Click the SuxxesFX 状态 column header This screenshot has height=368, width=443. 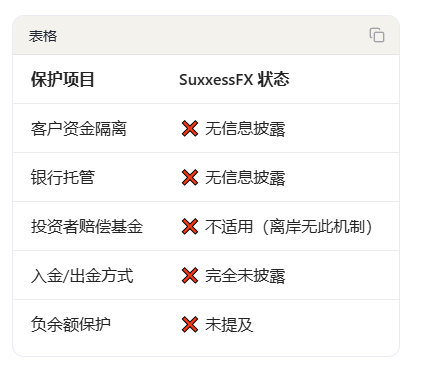pyautogui.click(x=234, y=80)
